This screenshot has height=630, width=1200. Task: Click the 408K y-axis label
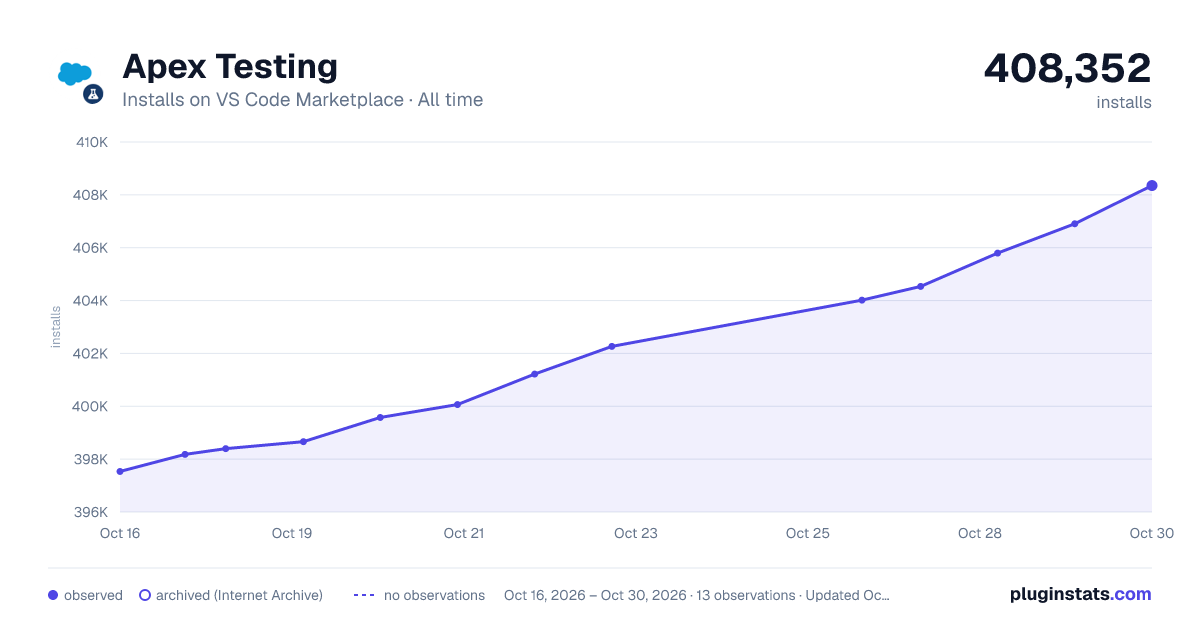pos(92,195)
